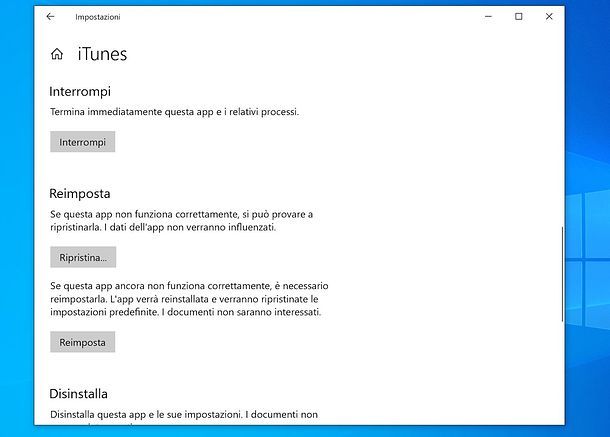Go back using the back arrow
Viewport: 610px width, 437px height.
pyautogui.click(x=50, y=16)
